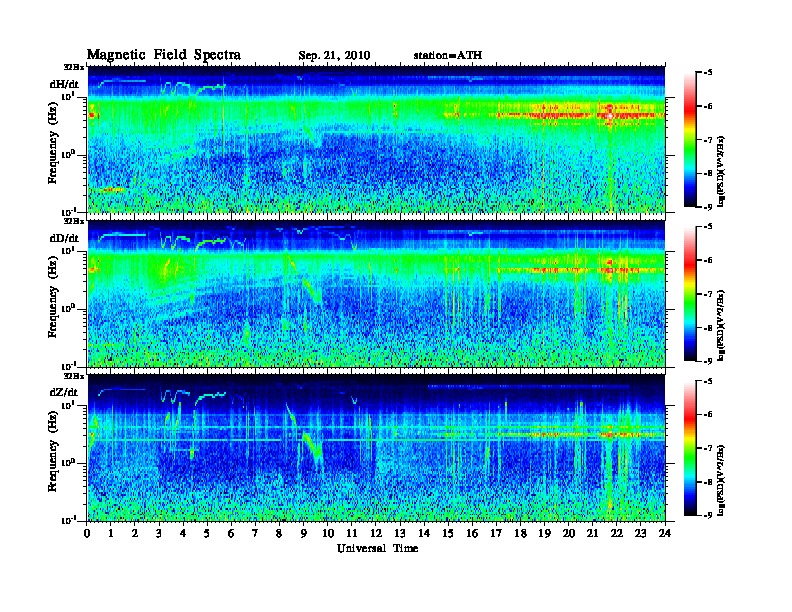
Task: Click hour "1" on the Universal Time axis
Action: pyautogui.click(x=111, y=534)
